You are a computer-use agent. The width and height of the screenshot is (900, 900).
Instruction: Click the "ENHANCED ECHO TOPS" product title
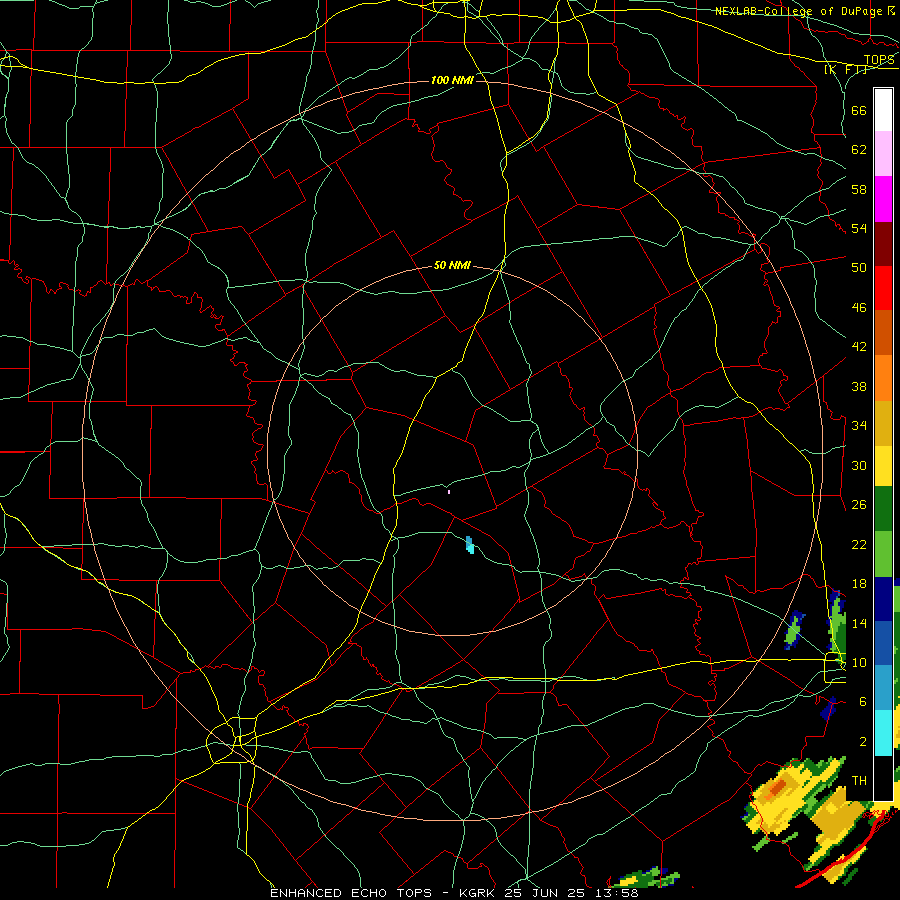pos(350,893)
